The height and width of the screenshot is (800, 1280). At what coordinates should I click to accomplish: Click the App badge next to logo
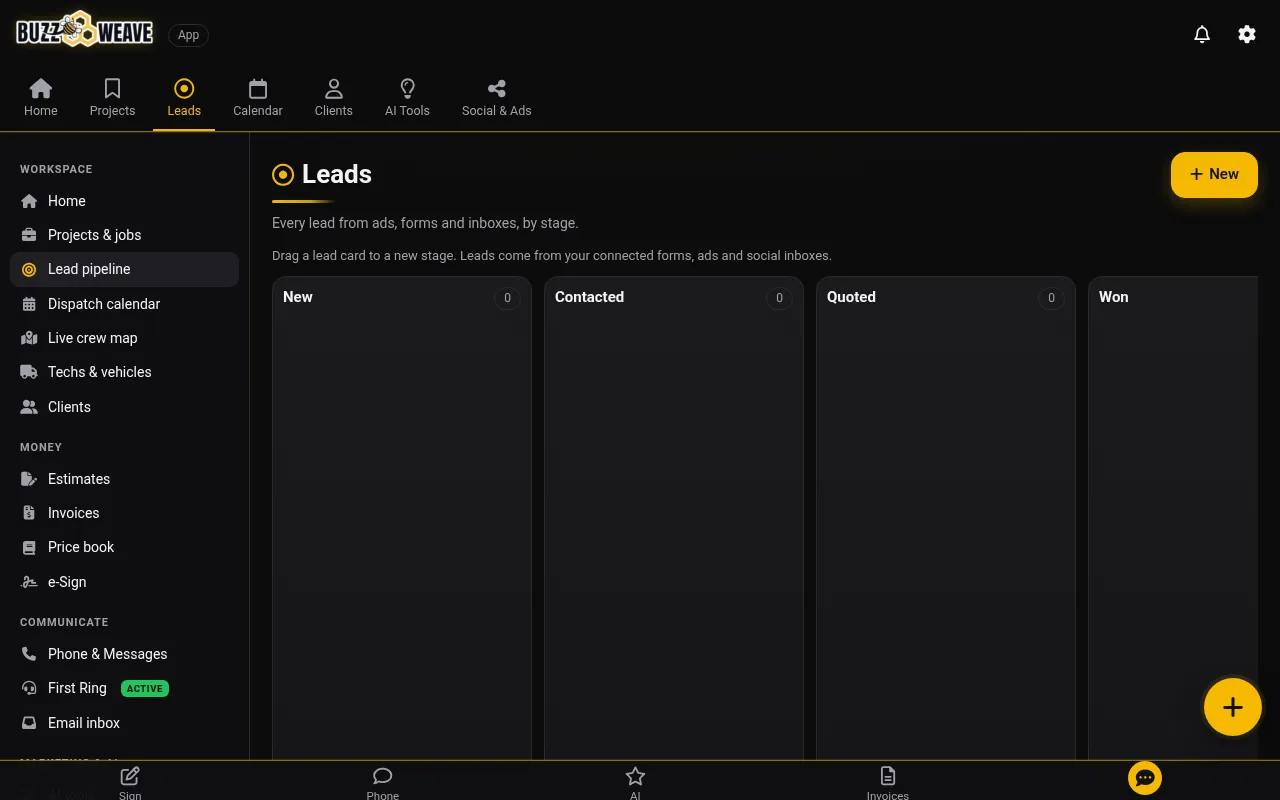click(188, 35)
